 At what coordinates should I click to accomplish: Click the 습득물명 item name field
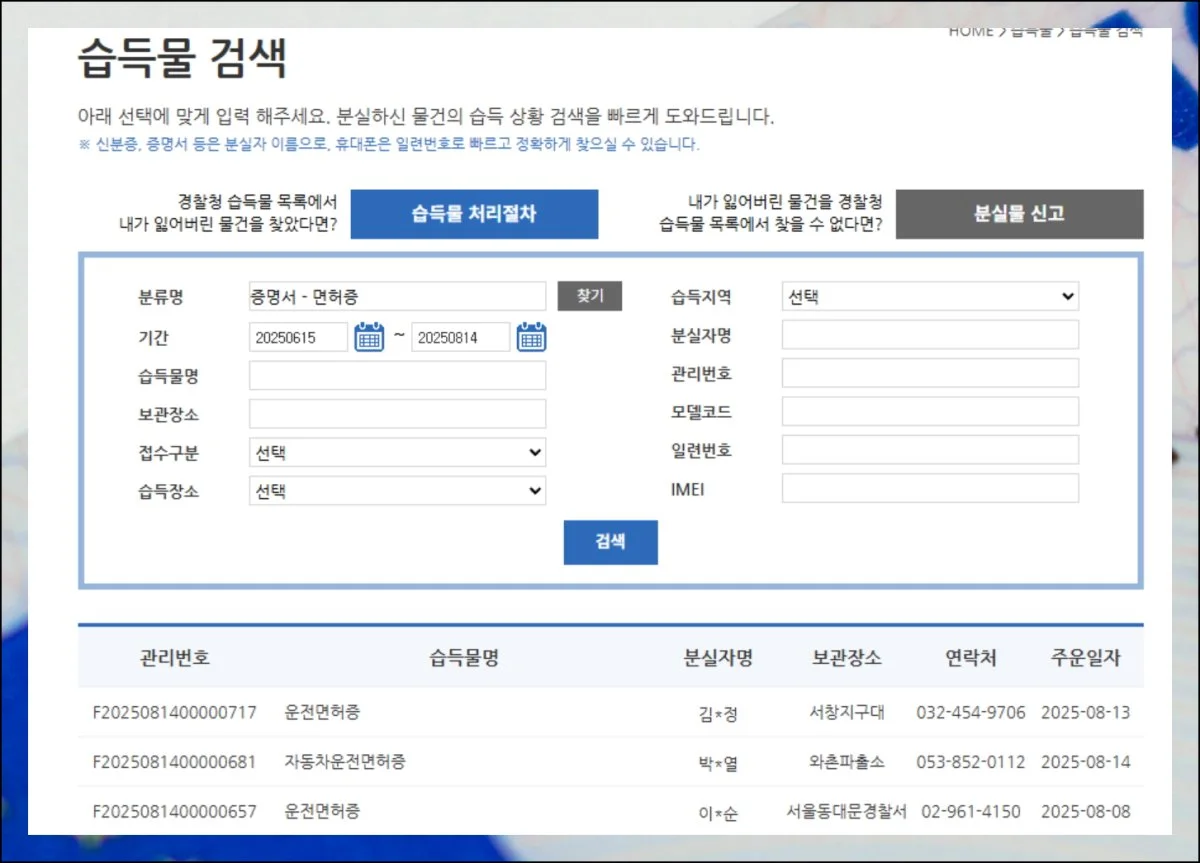pos(397,375)
